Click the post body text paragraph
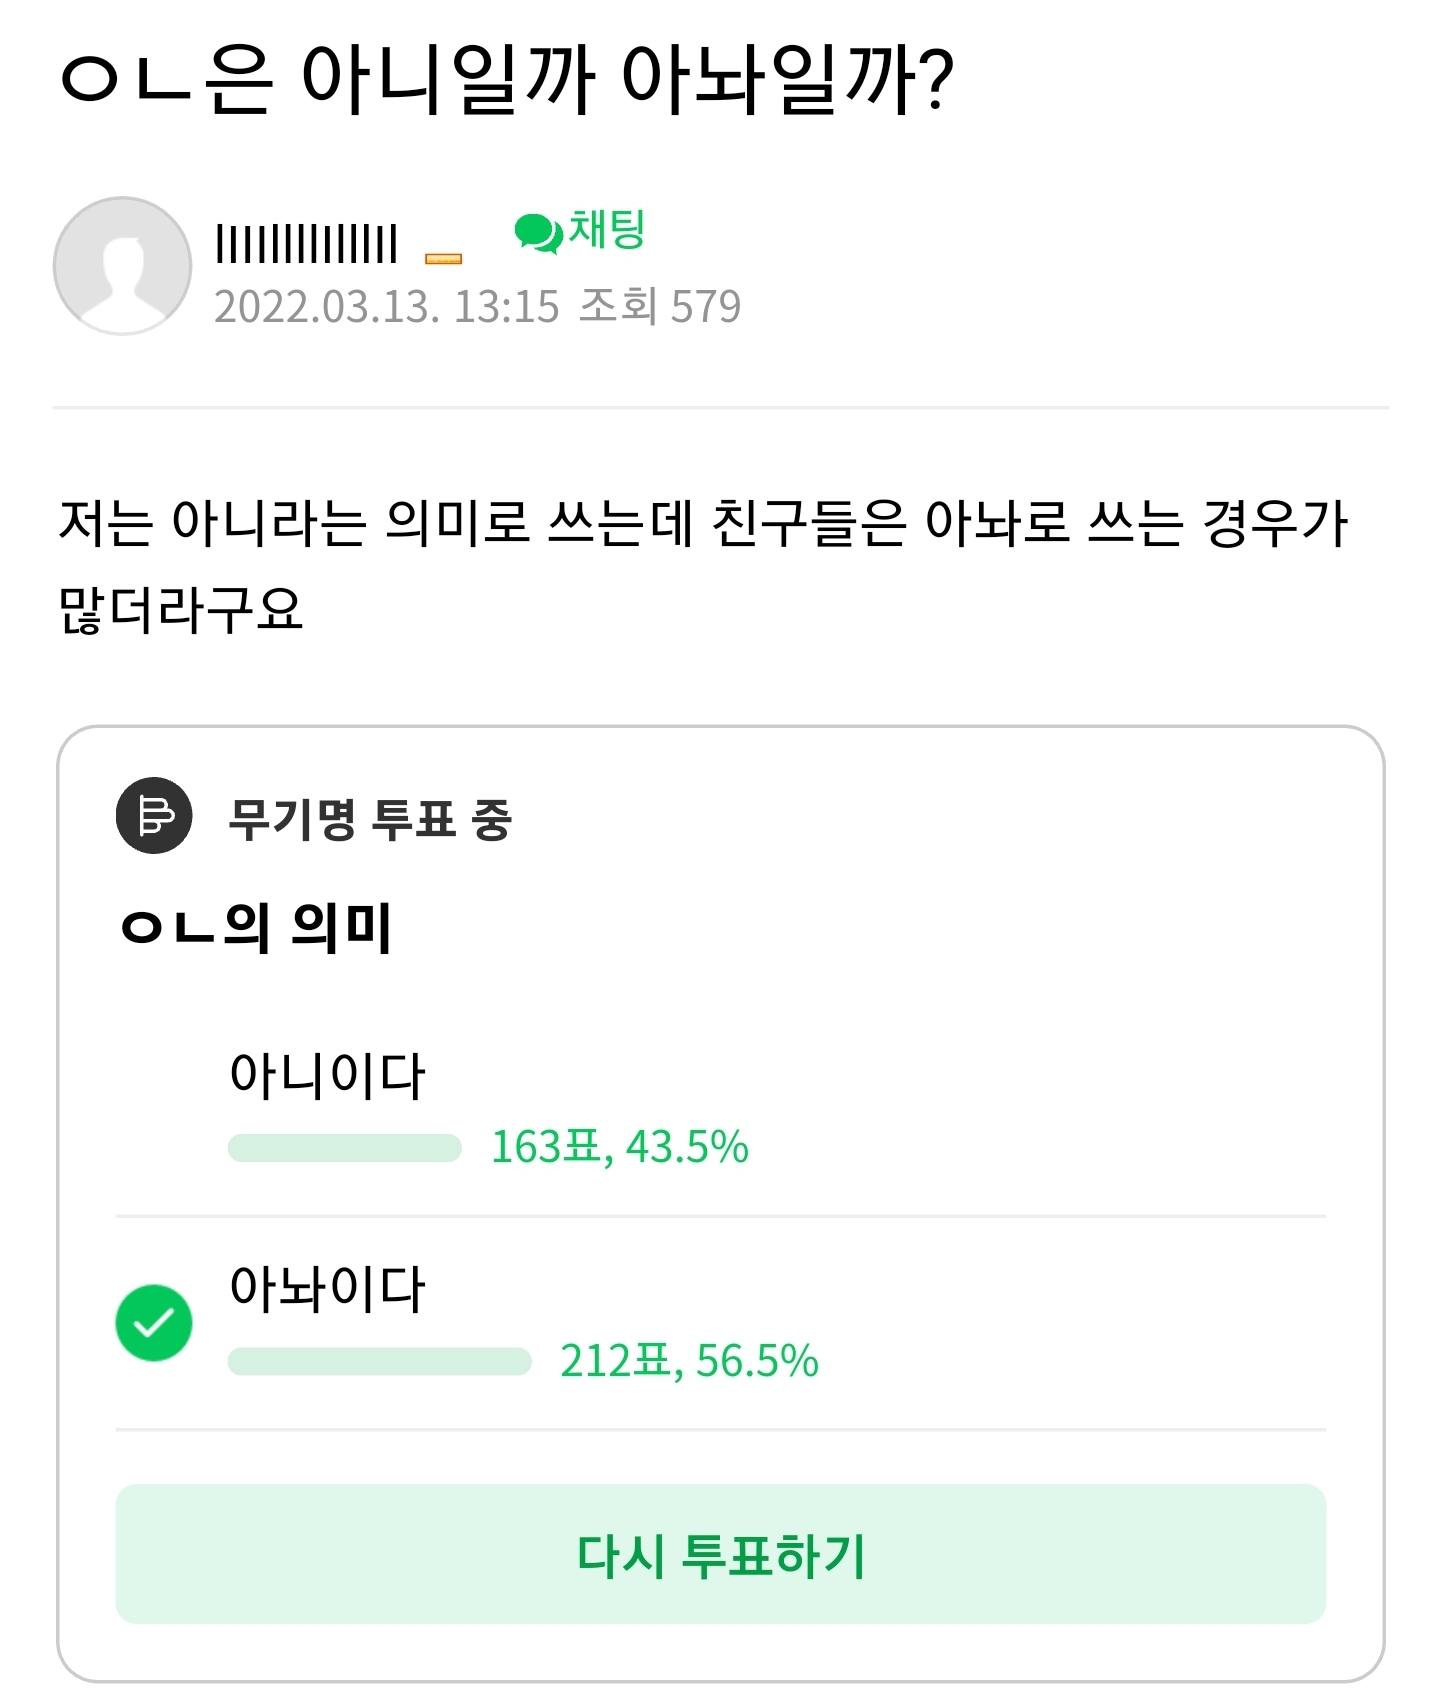 pos(703,565)
